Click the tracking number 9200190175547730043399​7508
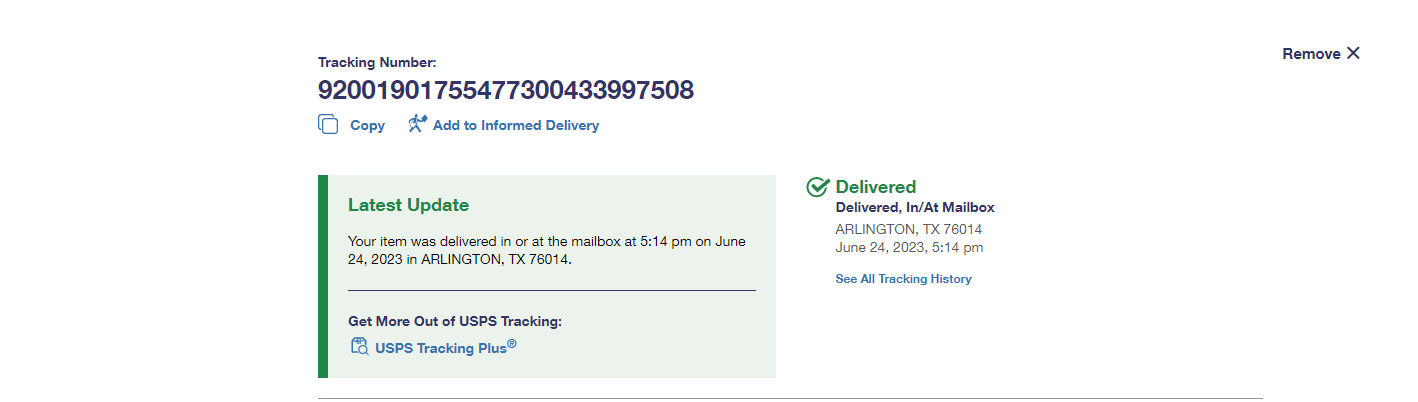The width and height of the screenshot is (1418, 402). (x=505, y=90)
